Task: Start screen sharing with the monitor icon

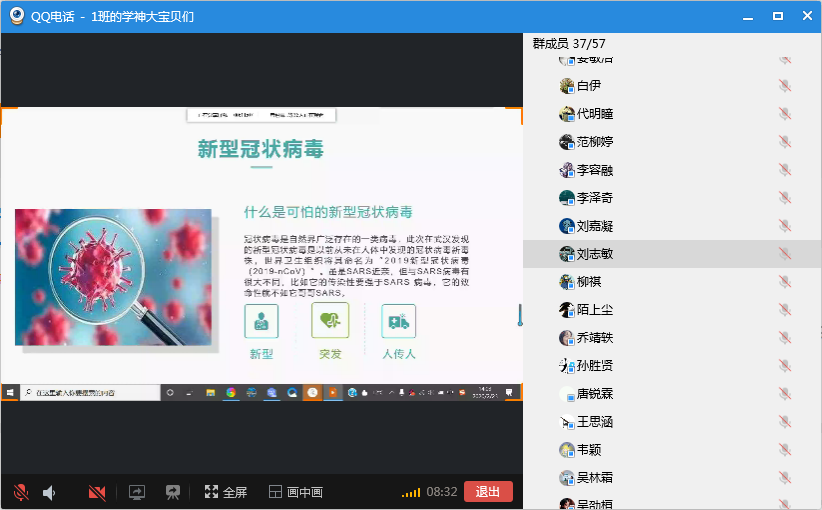Action: point(137,492)
